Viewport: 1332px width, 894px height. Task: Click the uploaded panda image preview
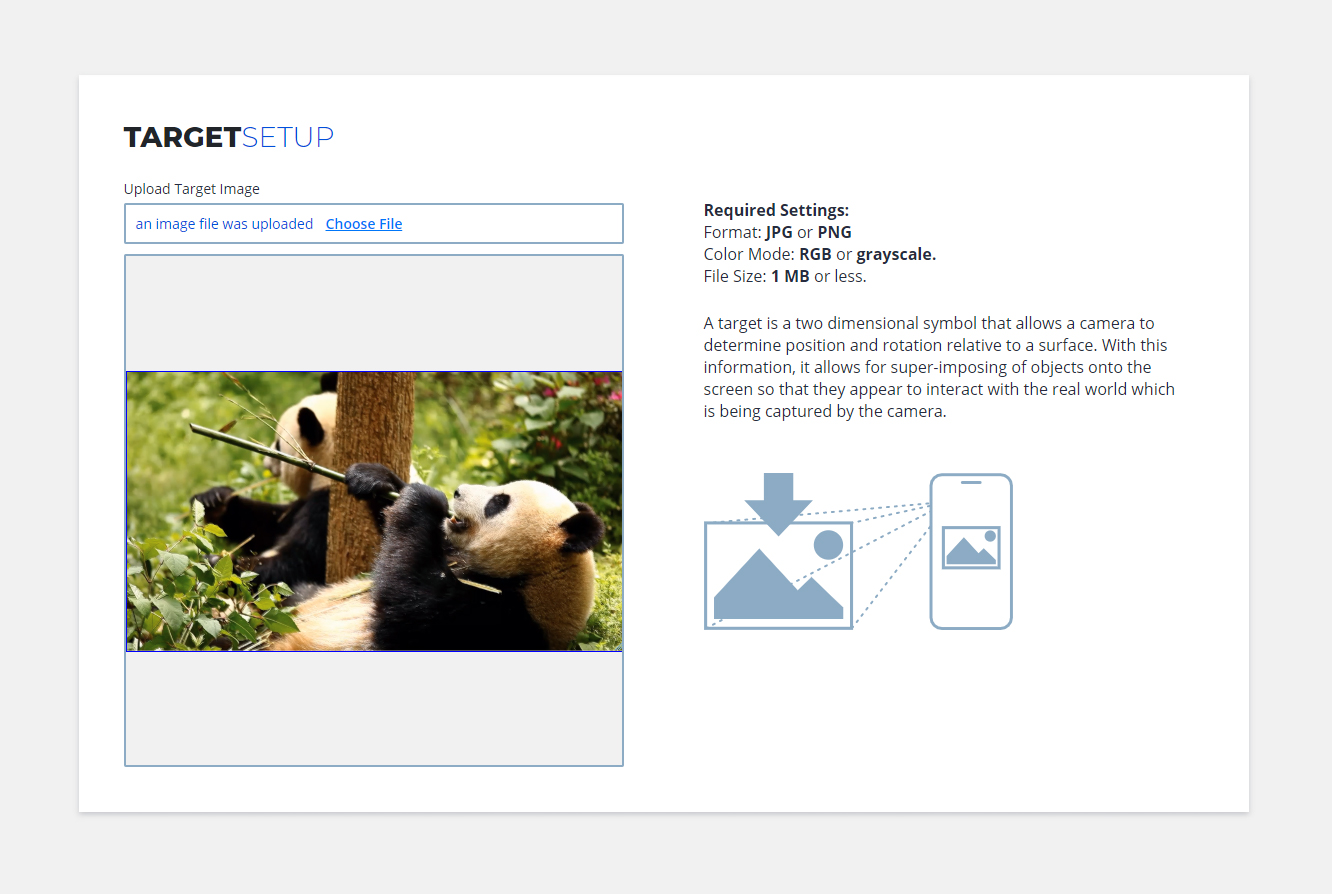click(x=374, y=511)
